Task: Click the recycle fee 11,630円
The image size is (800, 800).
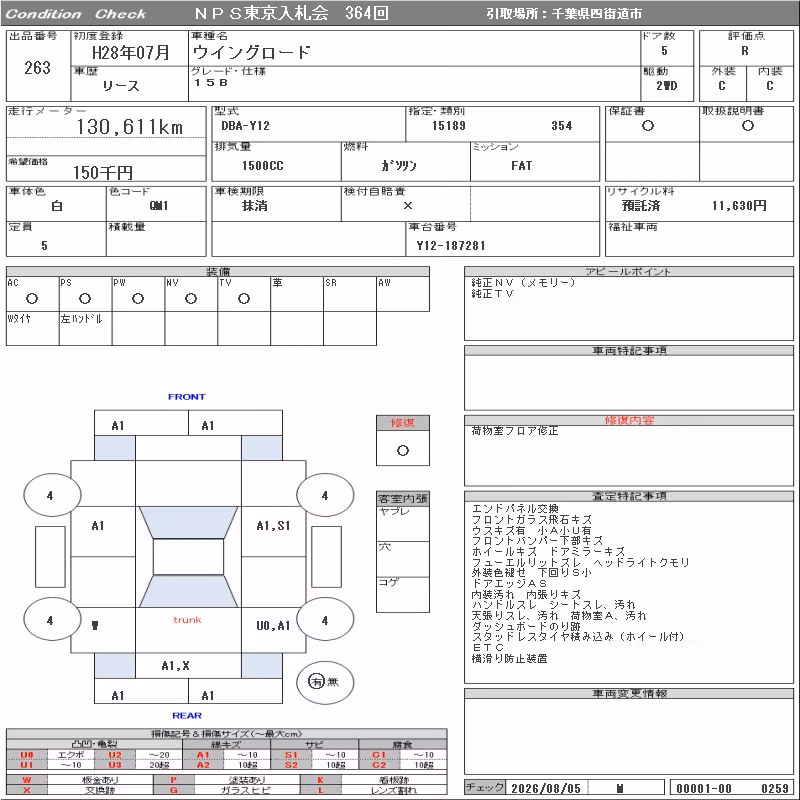Action: [x=739, y=206]
